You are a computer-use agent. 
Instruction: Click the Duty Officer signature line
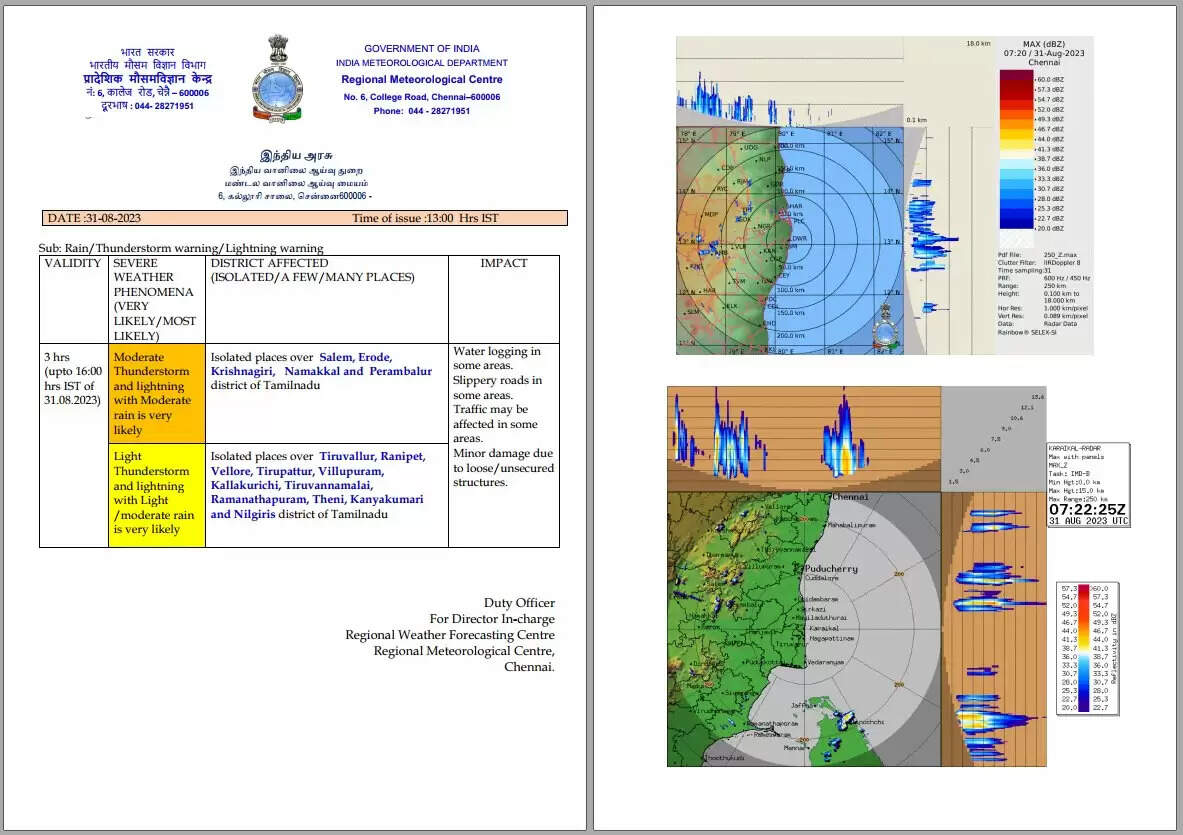point(519,603)
